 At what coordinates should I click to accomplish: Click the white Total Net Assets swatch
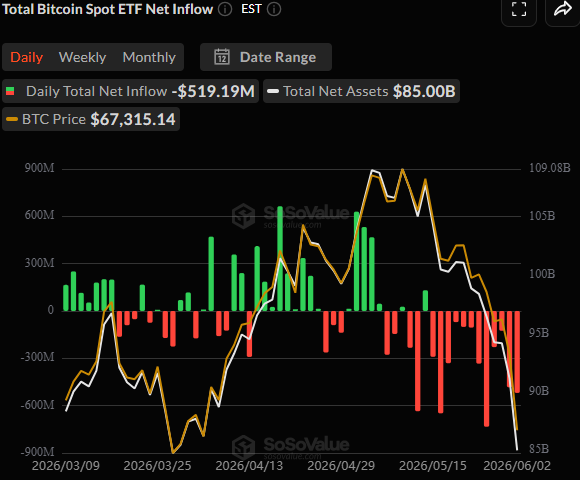coord(273,91)
